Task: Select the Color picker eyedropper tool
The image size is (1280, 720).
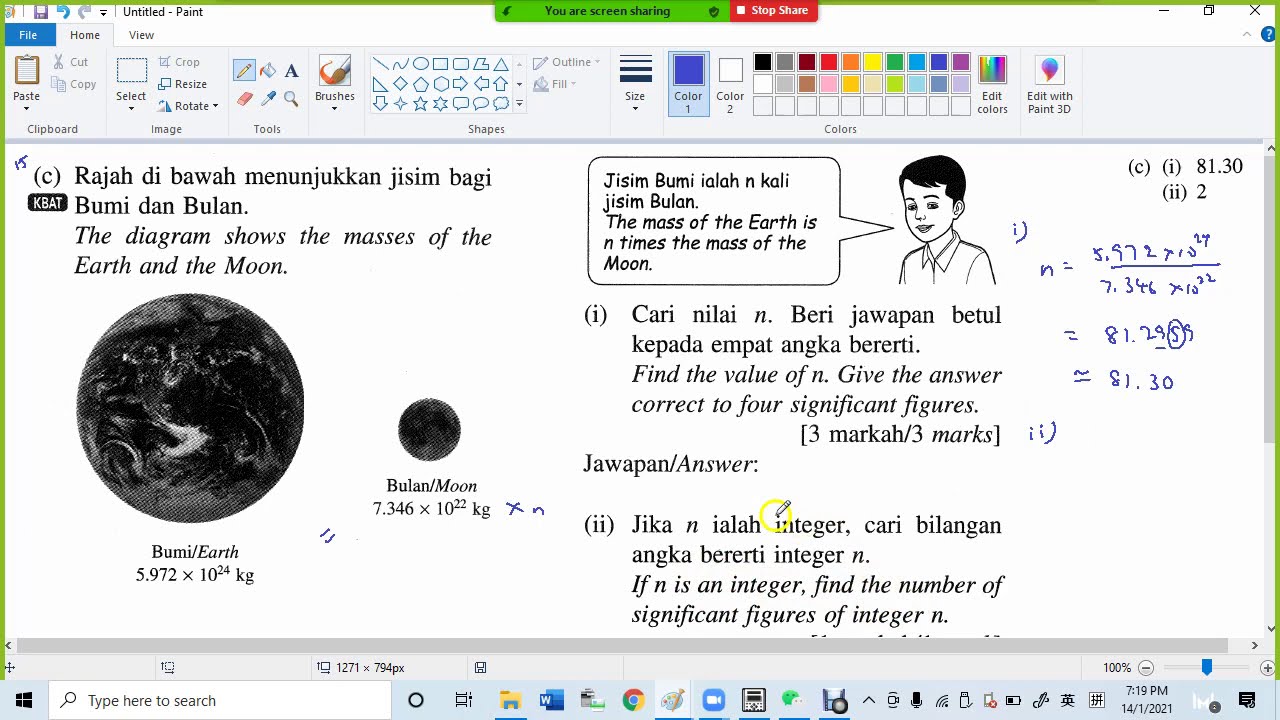Action: pyautogui.click(x=268, y=98)
